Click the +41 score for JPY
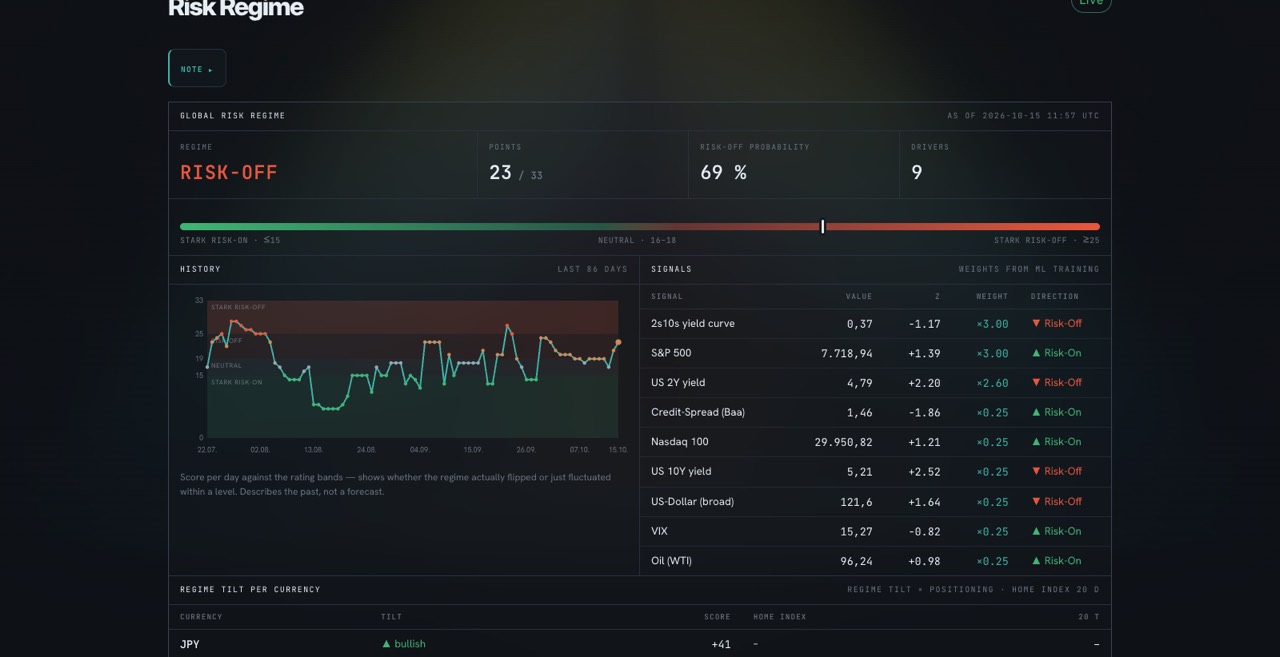The height and width of the screenshot is (657, 1280). click(x=721, y=645)
